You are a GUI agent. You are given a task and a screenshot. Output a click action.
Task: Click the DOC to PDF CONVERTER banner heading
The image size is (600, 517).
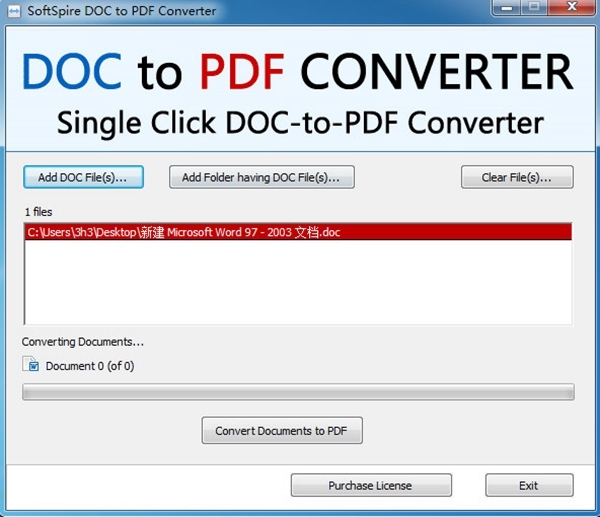pyautogui.click(x=298, y=72)
